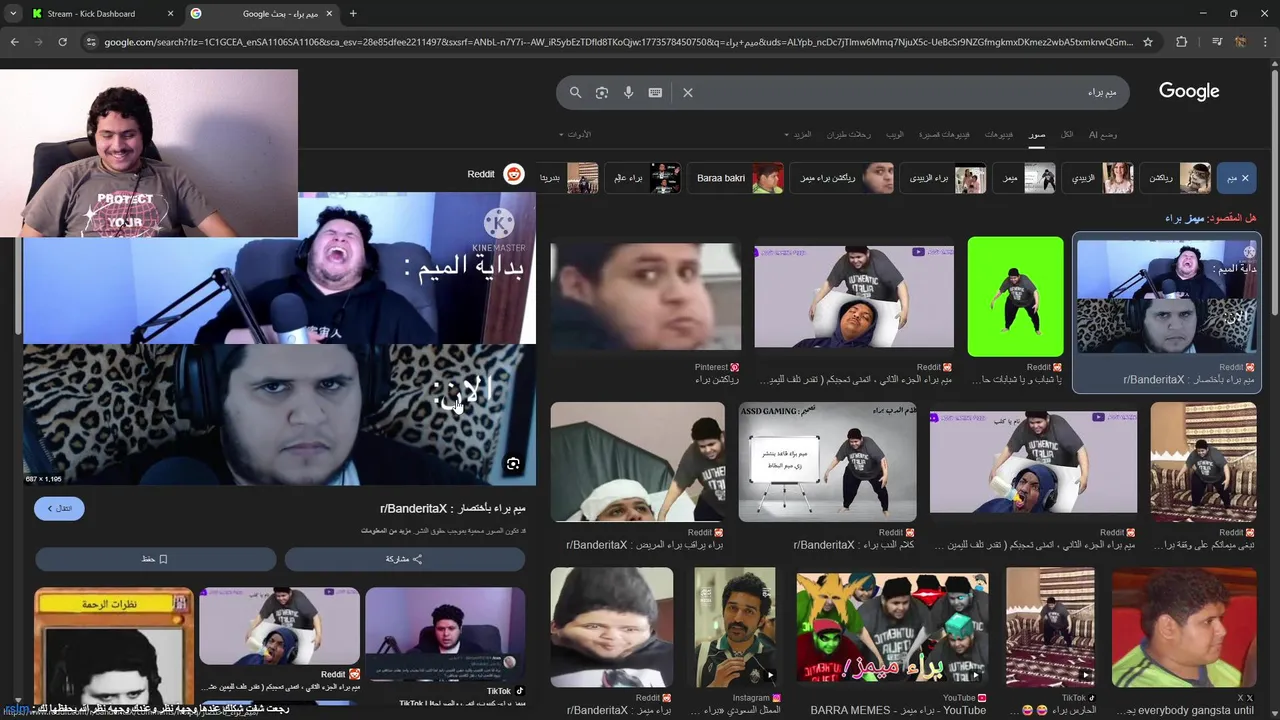Select the 'رياكشن' filter chip
The image size is (1280, 720).
tap(1176, 178)
